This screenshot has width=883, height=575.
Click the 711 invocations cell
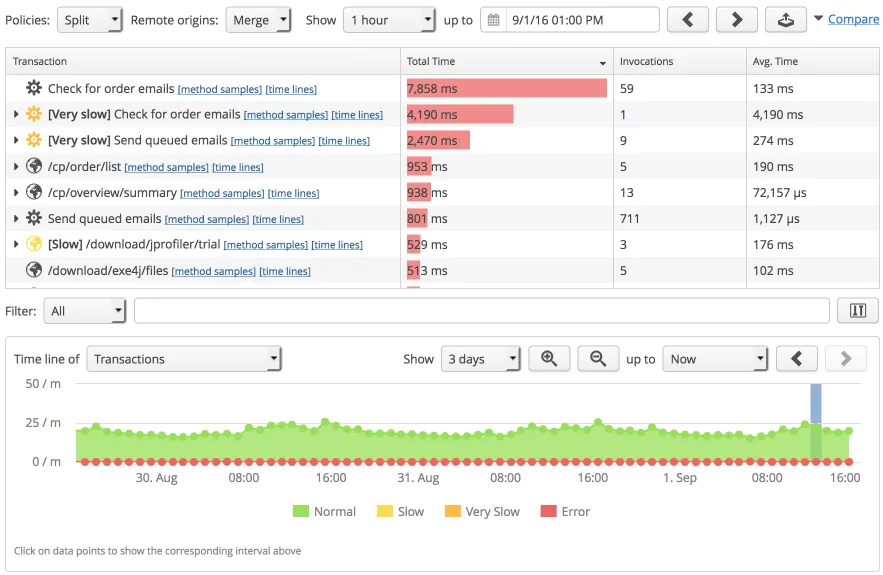tap(680, 219)
